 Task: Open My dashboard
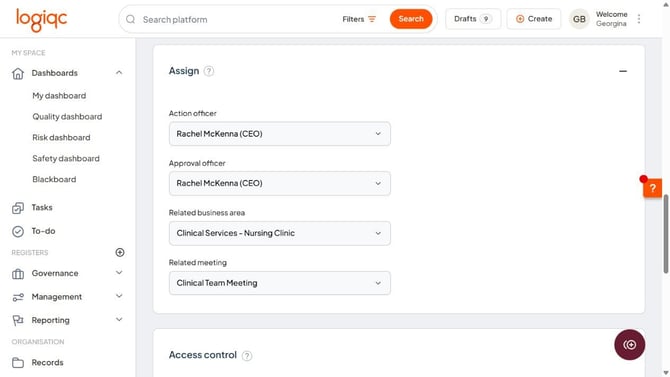[x=59, y=96]
